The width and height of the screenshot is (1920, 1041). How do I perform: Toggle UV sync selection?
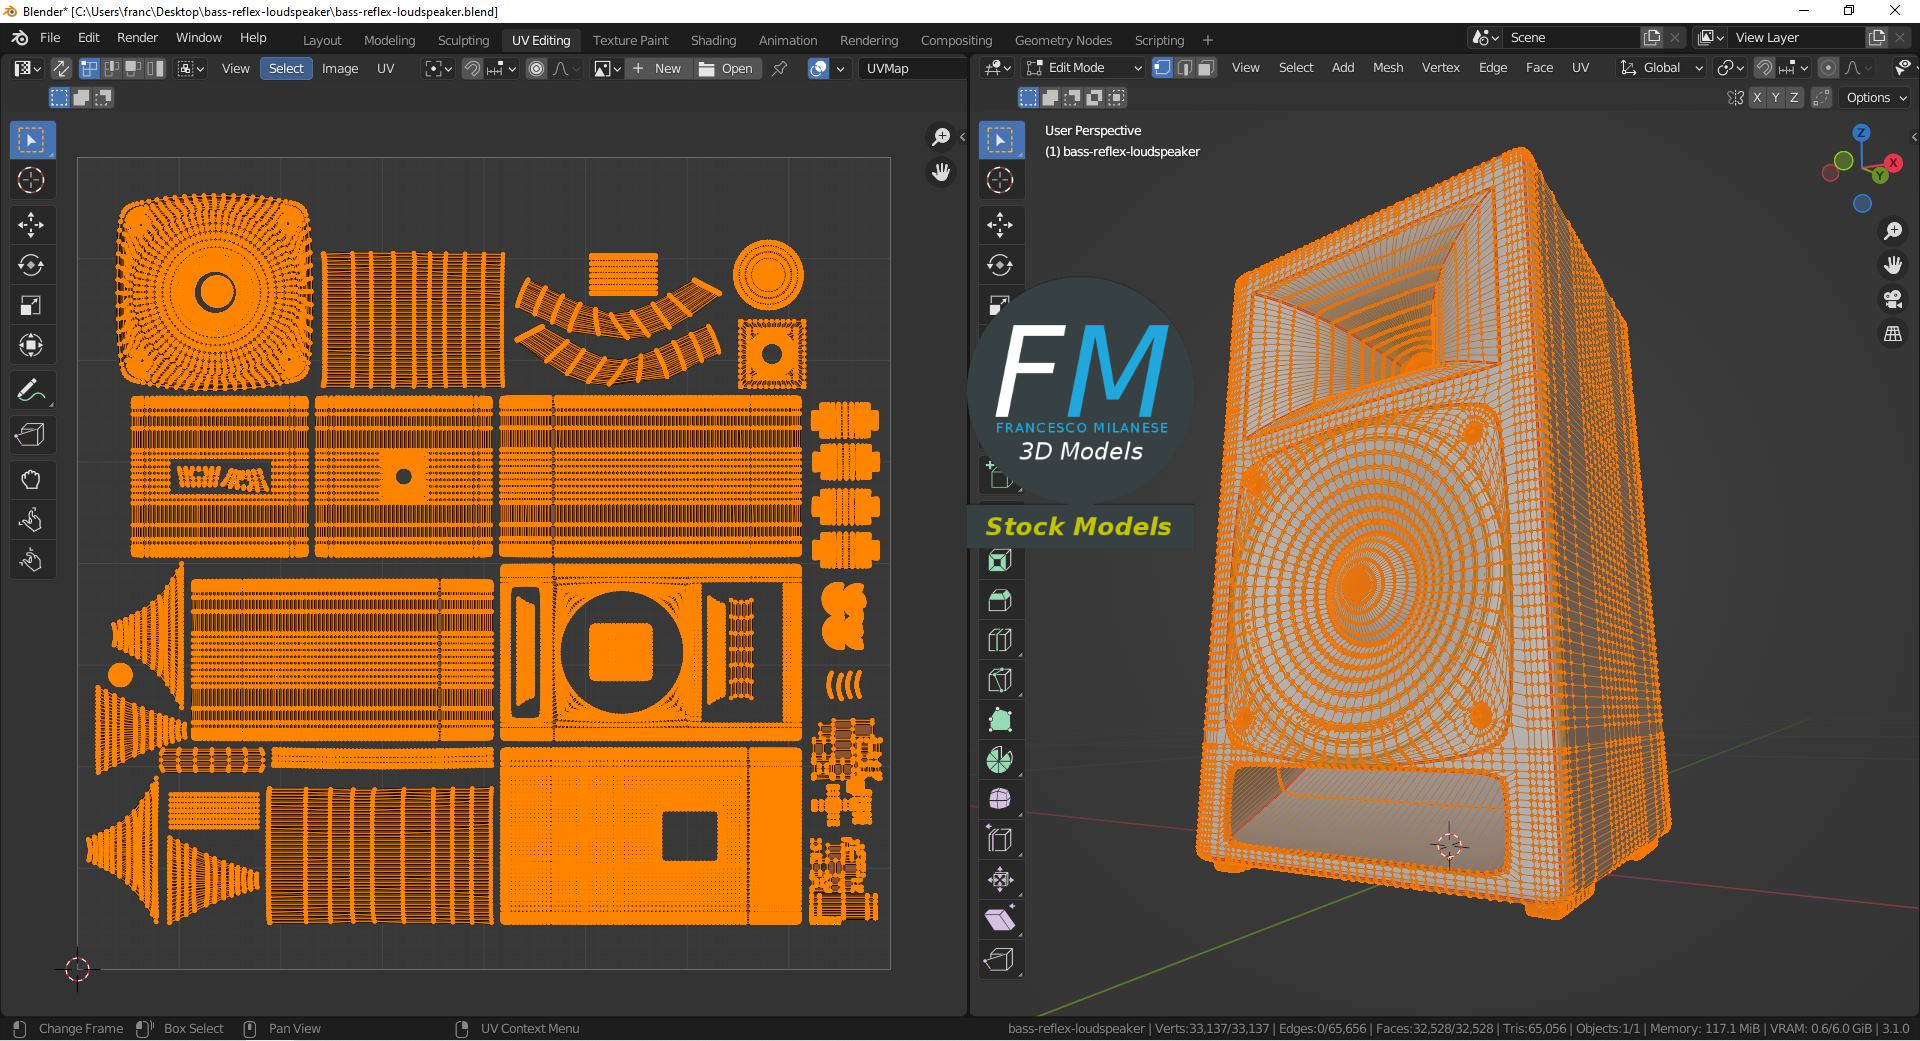pos(61,68)
